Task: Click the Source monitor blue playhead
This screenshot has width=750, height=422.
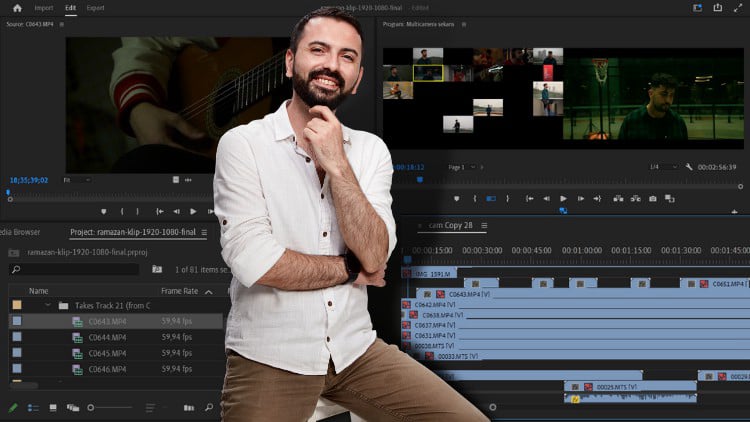Action: point(8,192)
